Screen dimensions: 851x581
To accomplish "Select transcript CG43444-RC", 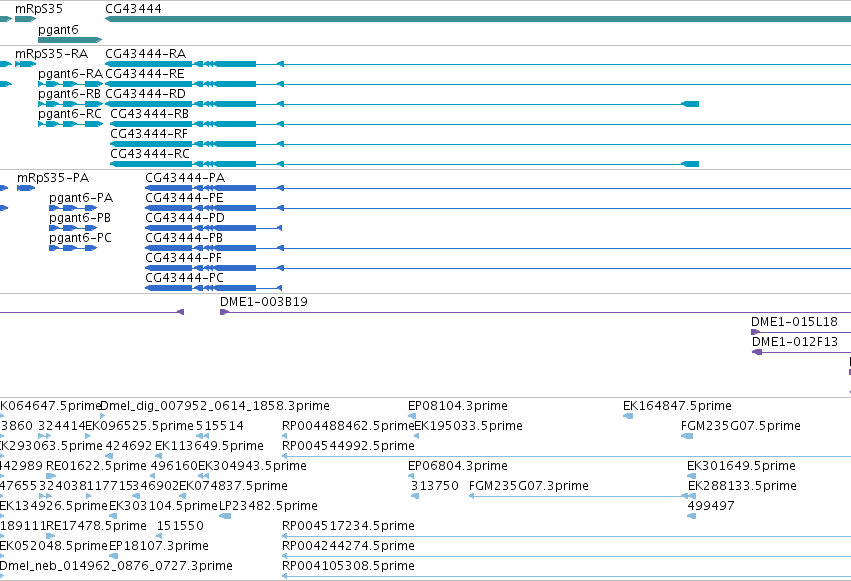I will 150,154.
